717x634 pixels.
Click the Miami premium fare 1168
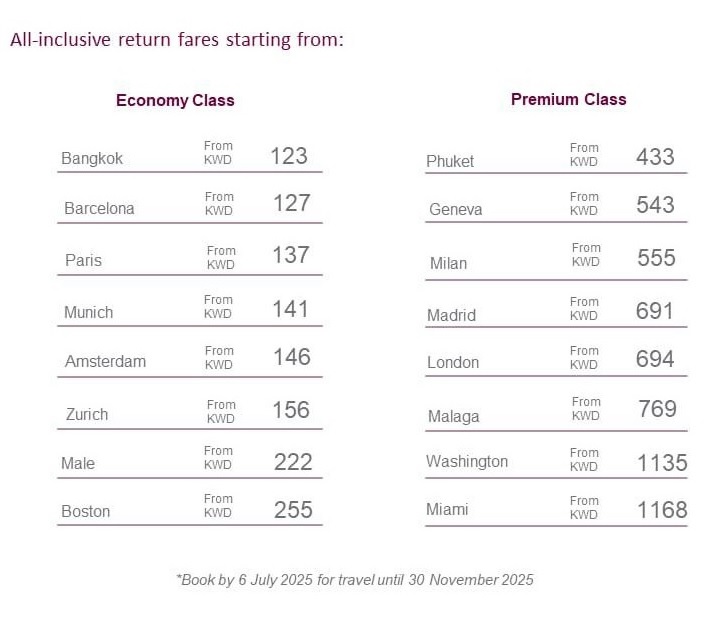(x=556, y=509)
